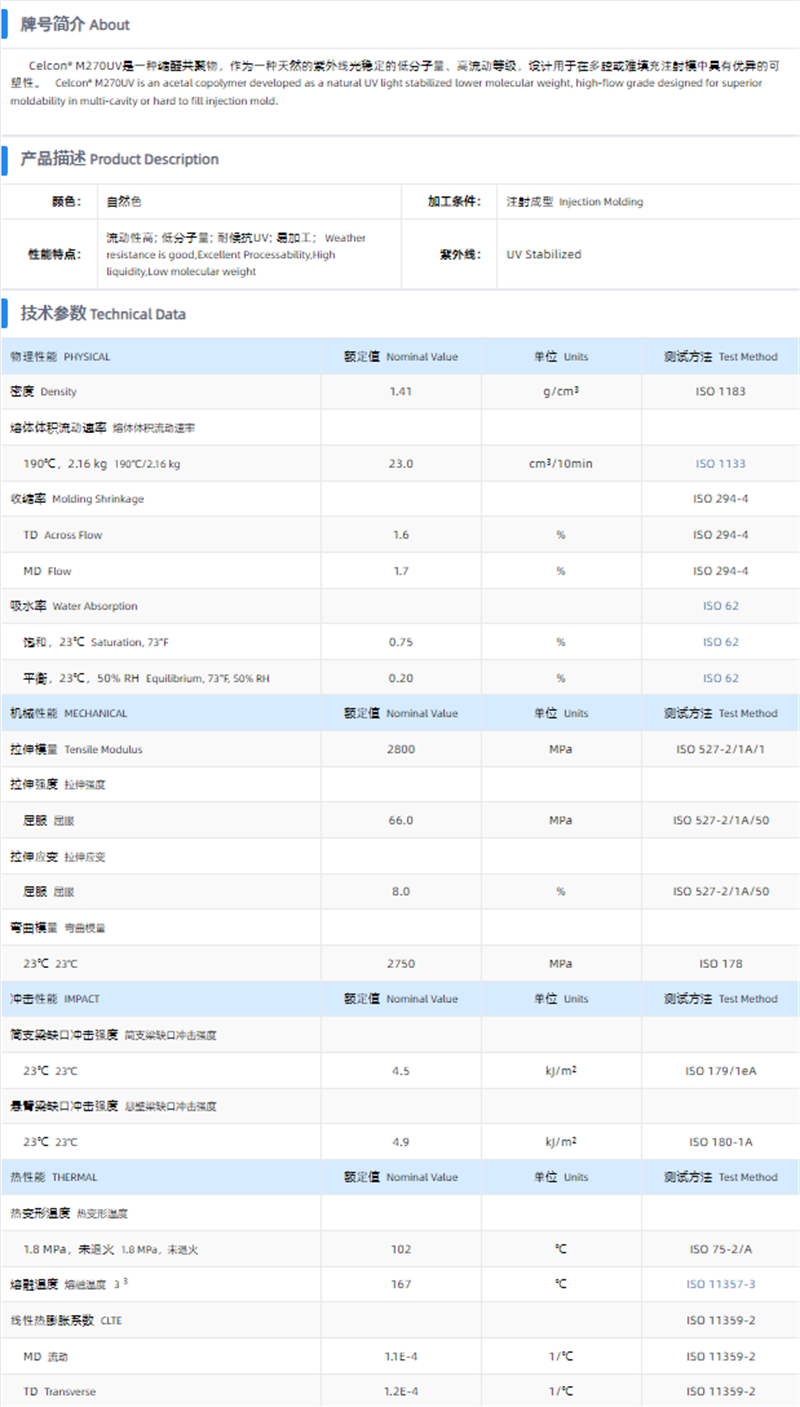Image resolution: width=800 pixels, height=1407 pixels.
Task: Click the Density value 1.41
Action: (401, 392)
